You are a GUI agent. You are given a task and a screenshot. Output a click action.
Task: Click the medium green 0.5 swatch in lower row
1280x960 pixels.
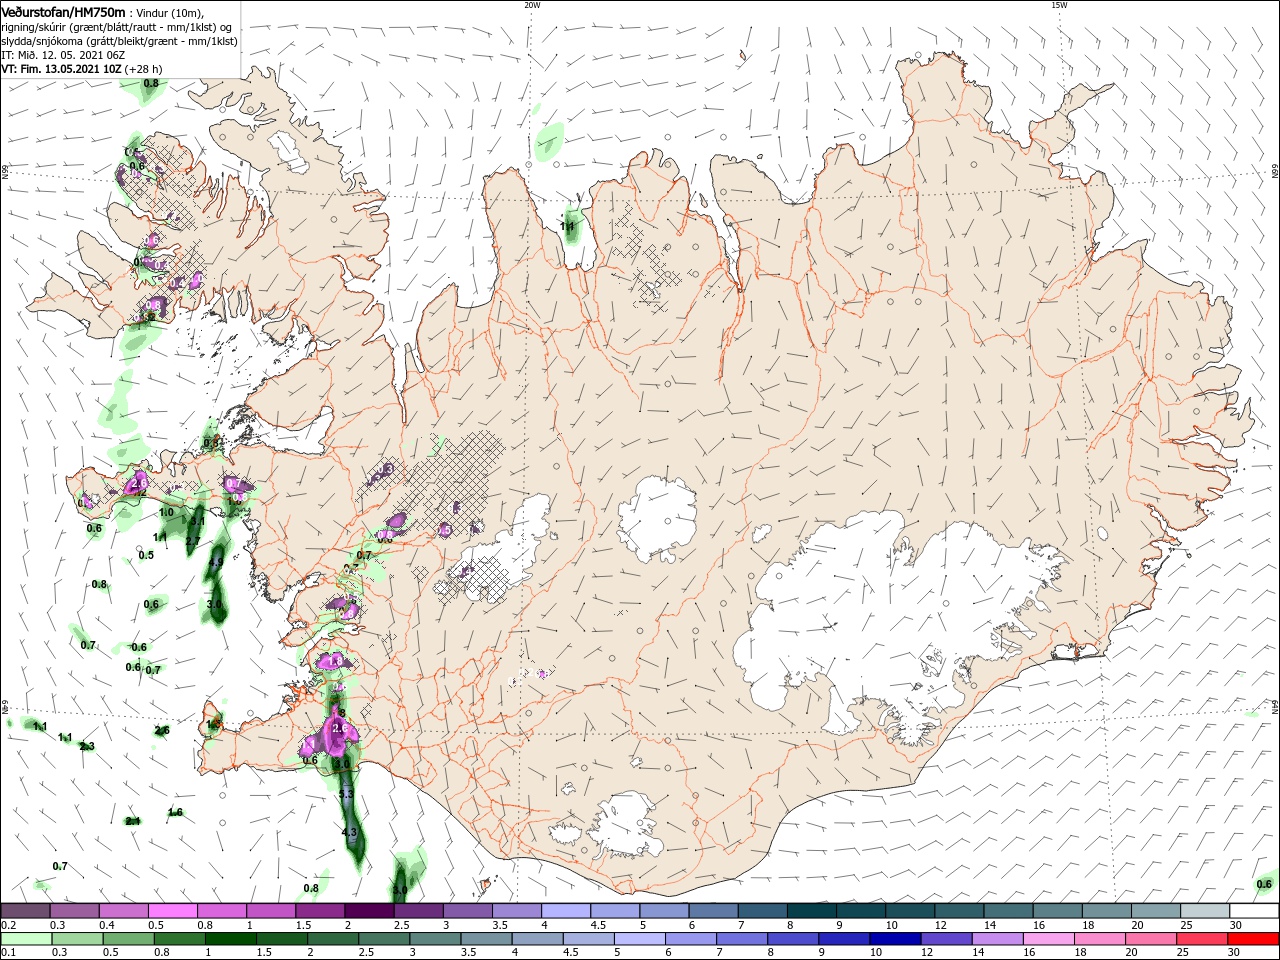128,939
